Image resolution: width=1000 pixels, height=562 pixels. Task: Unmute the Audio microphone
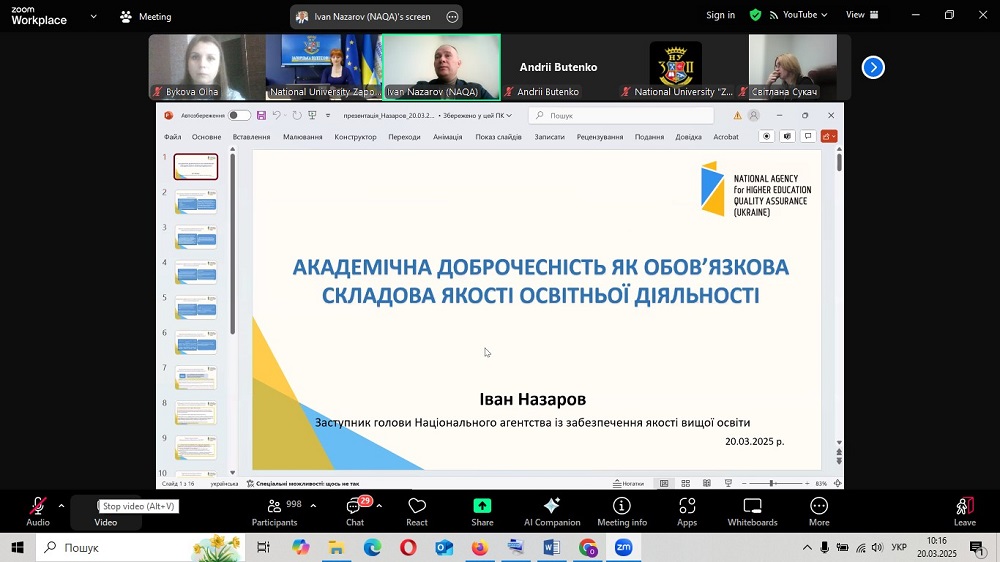(x=38, y=510)
